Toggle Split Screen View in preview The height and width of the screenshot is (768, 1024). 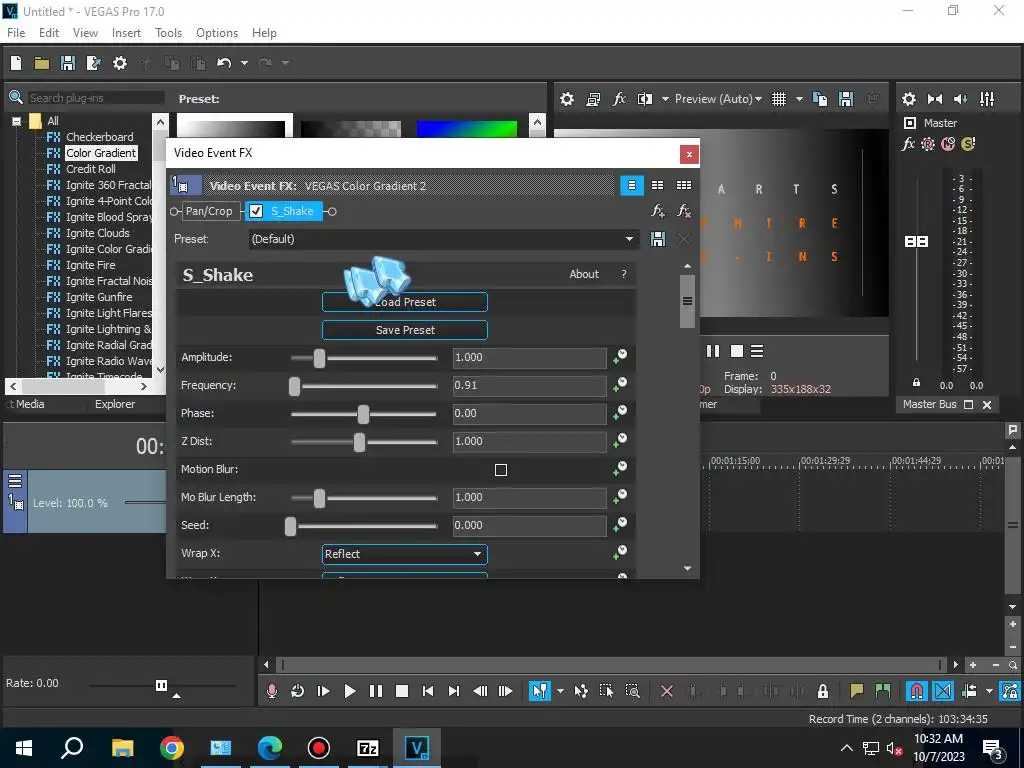pyautogui.click(x=645, y=99)
